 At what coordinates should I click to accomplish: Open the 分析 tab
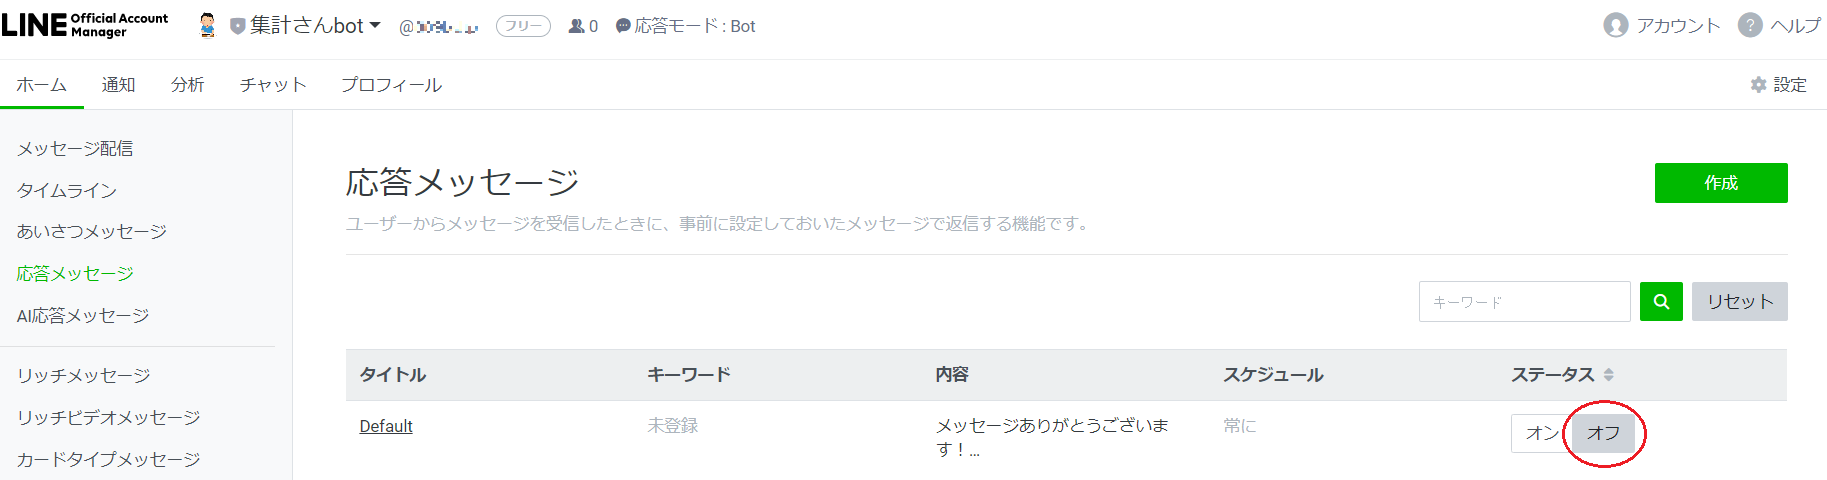pos(187,85)
